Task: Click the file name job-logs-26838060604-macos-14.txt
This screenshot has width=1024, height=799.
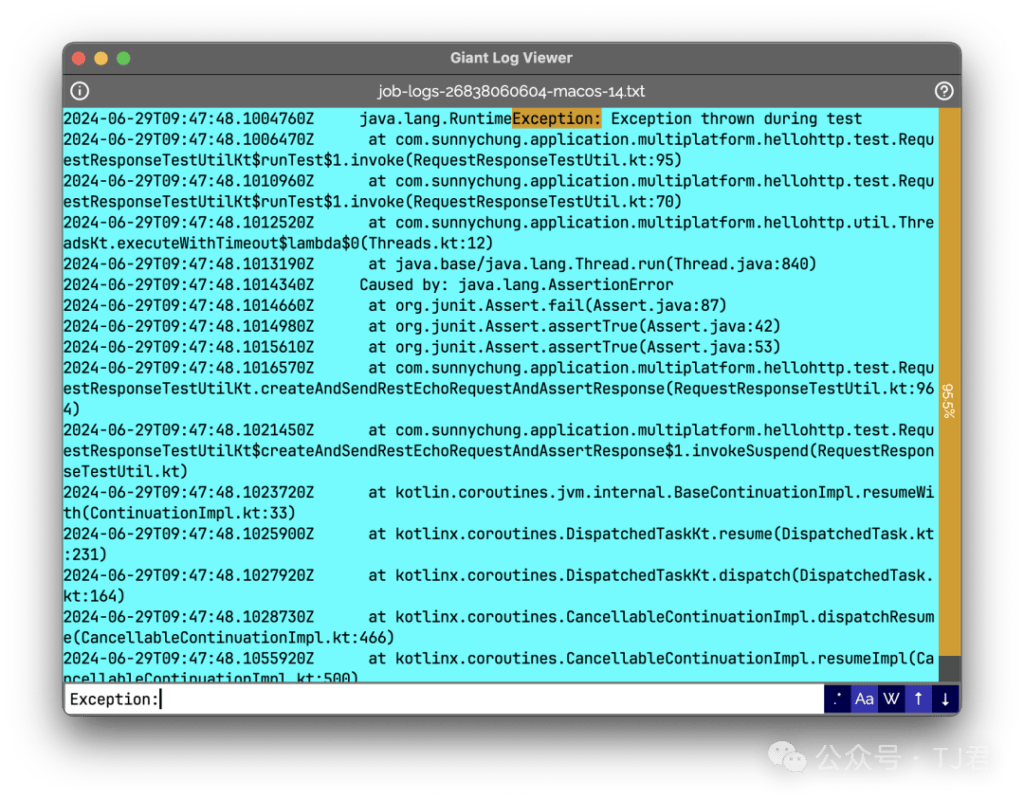Action: coord(511,91)
